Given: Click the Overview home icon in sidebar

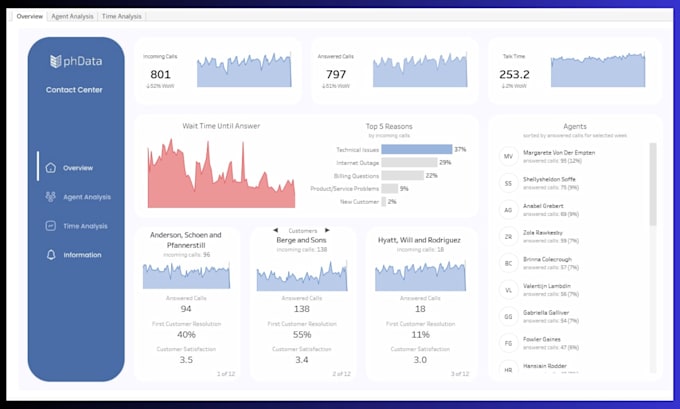Looking at the screenshot, I should [x=51, y=167].
